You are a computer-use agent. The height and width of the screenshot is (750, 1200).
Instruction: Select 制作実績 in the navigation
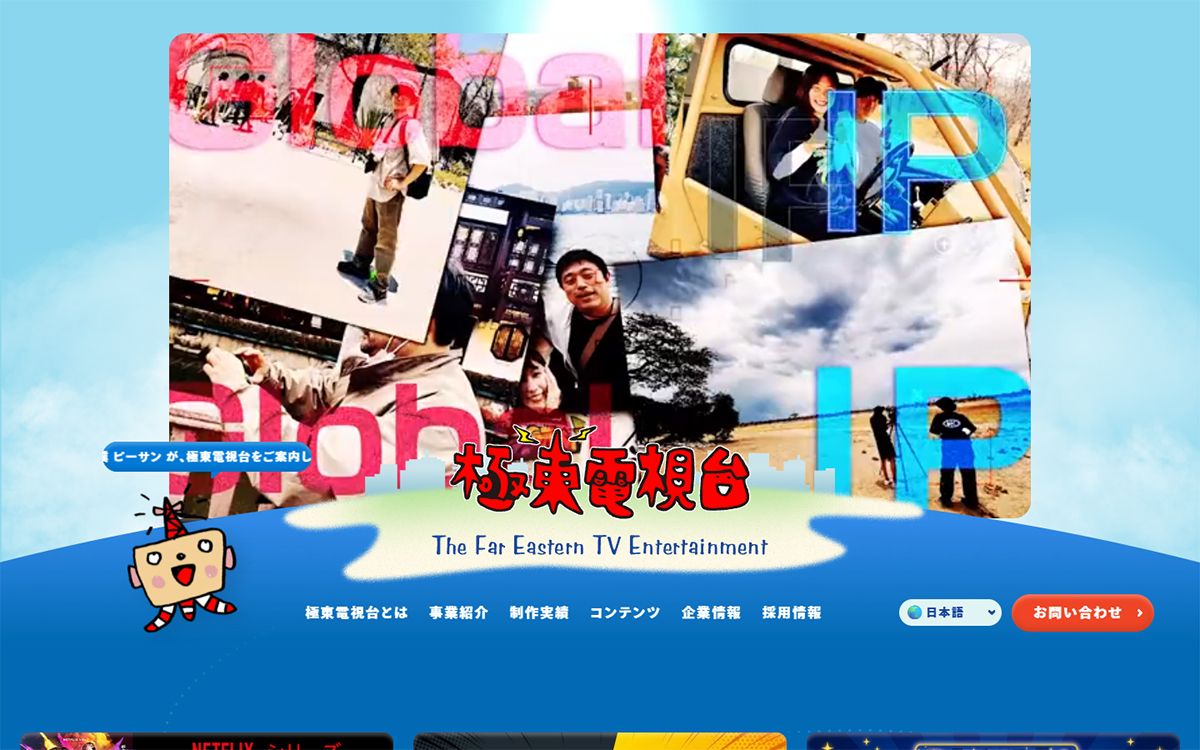(539, 613)
